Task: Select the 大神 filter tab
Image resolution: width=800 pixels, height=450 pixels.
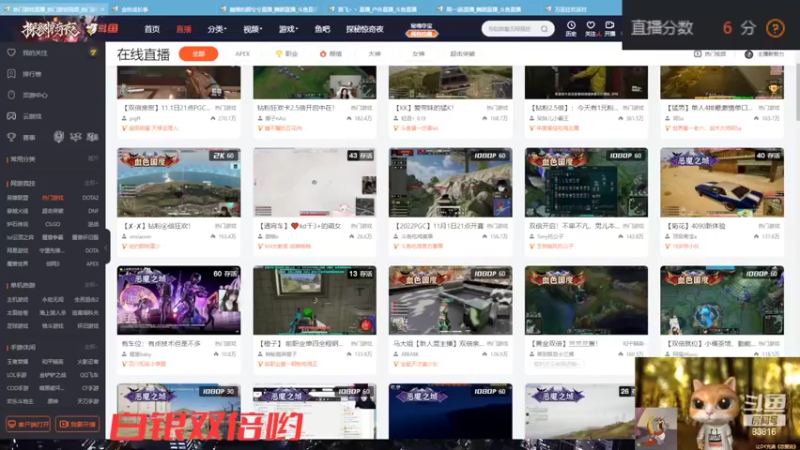Action: pyautogui.click(x=374, y=54)
